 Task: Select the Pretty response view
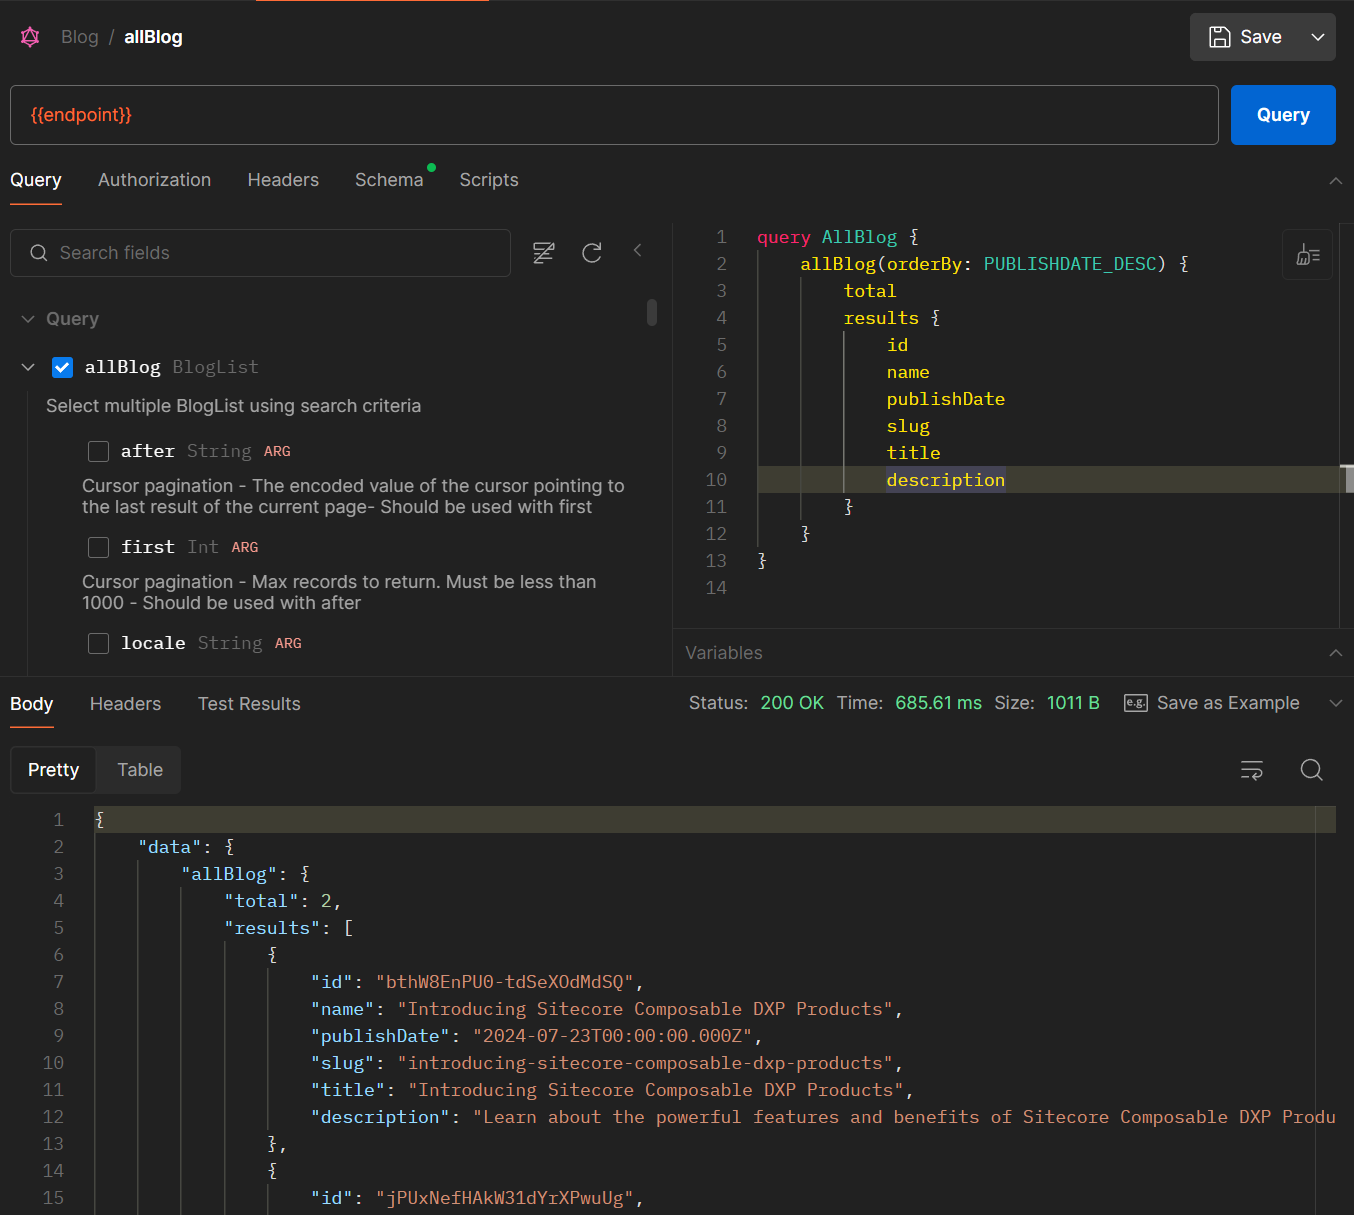[x=53, y=770]
